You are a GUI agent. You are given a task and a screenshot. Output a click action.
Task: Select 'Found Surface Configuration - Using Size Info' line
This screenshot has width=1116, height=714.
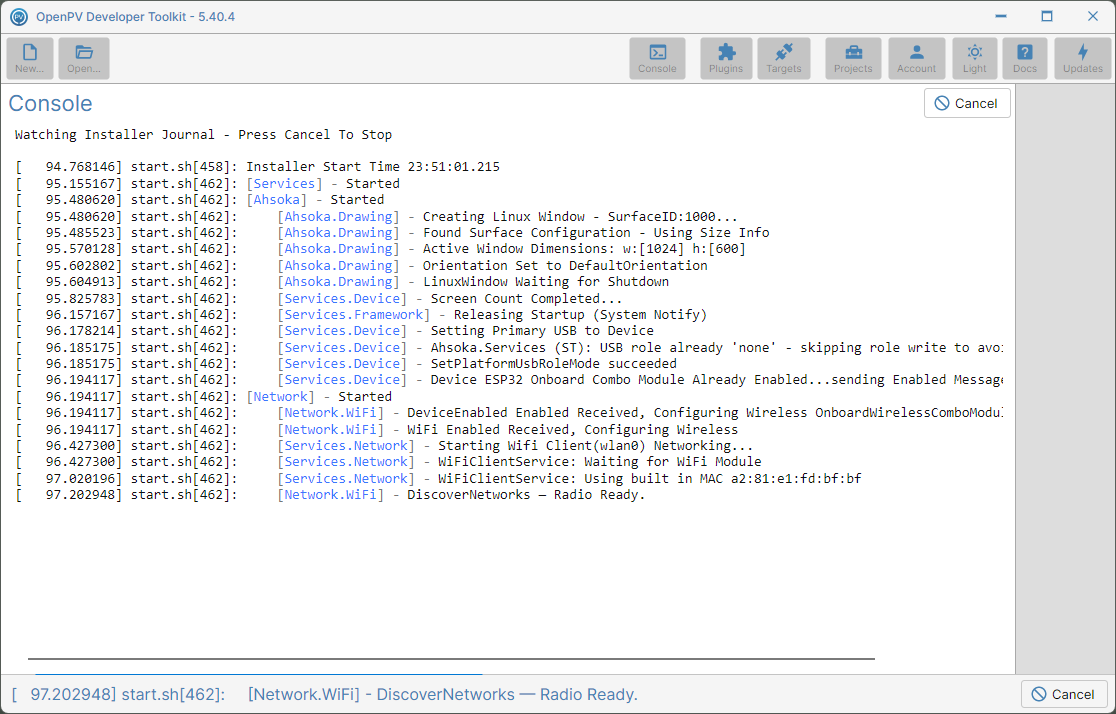tap(392, 233)
